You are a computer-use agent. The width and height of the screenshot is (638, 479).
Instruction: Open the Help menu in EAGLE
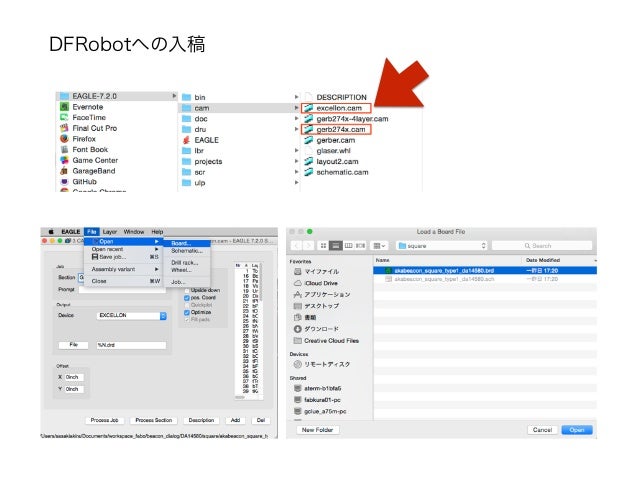[x=157, y=232]
